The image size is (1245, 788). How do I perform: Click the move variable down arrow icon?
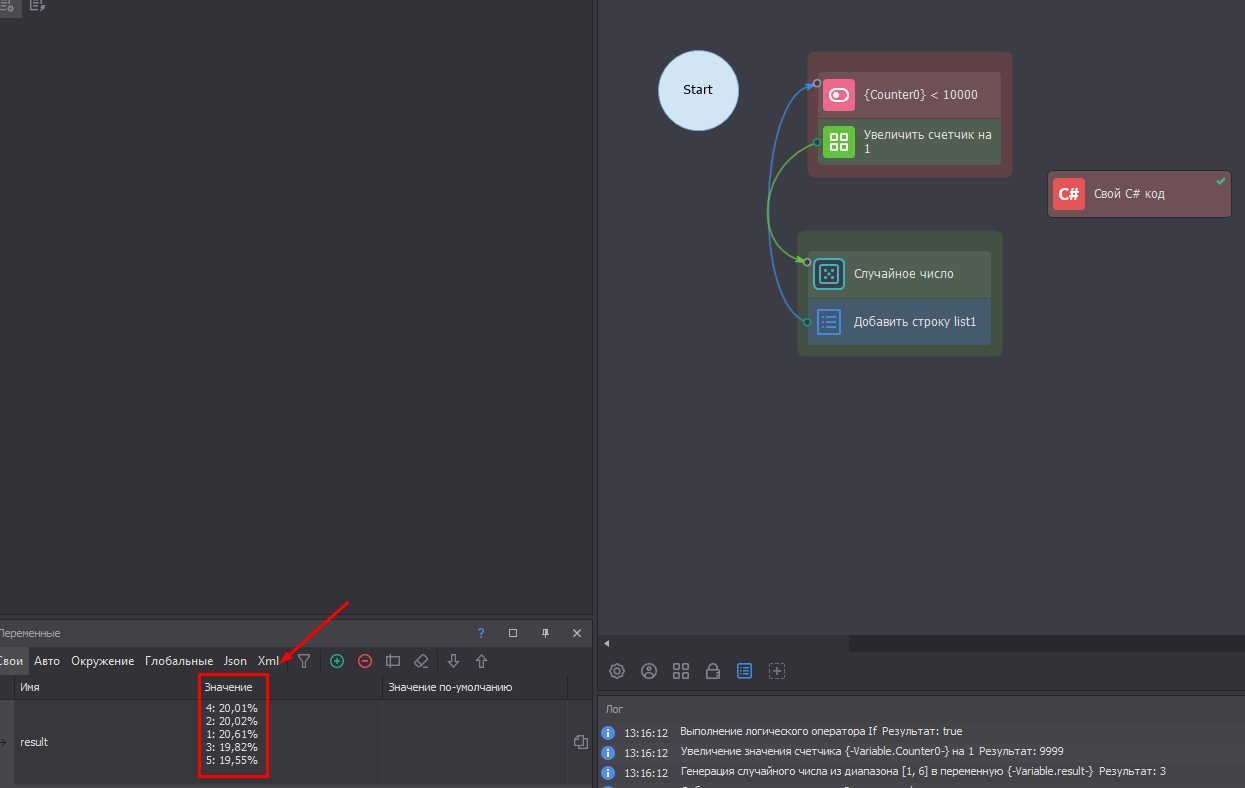coord(453,661)
